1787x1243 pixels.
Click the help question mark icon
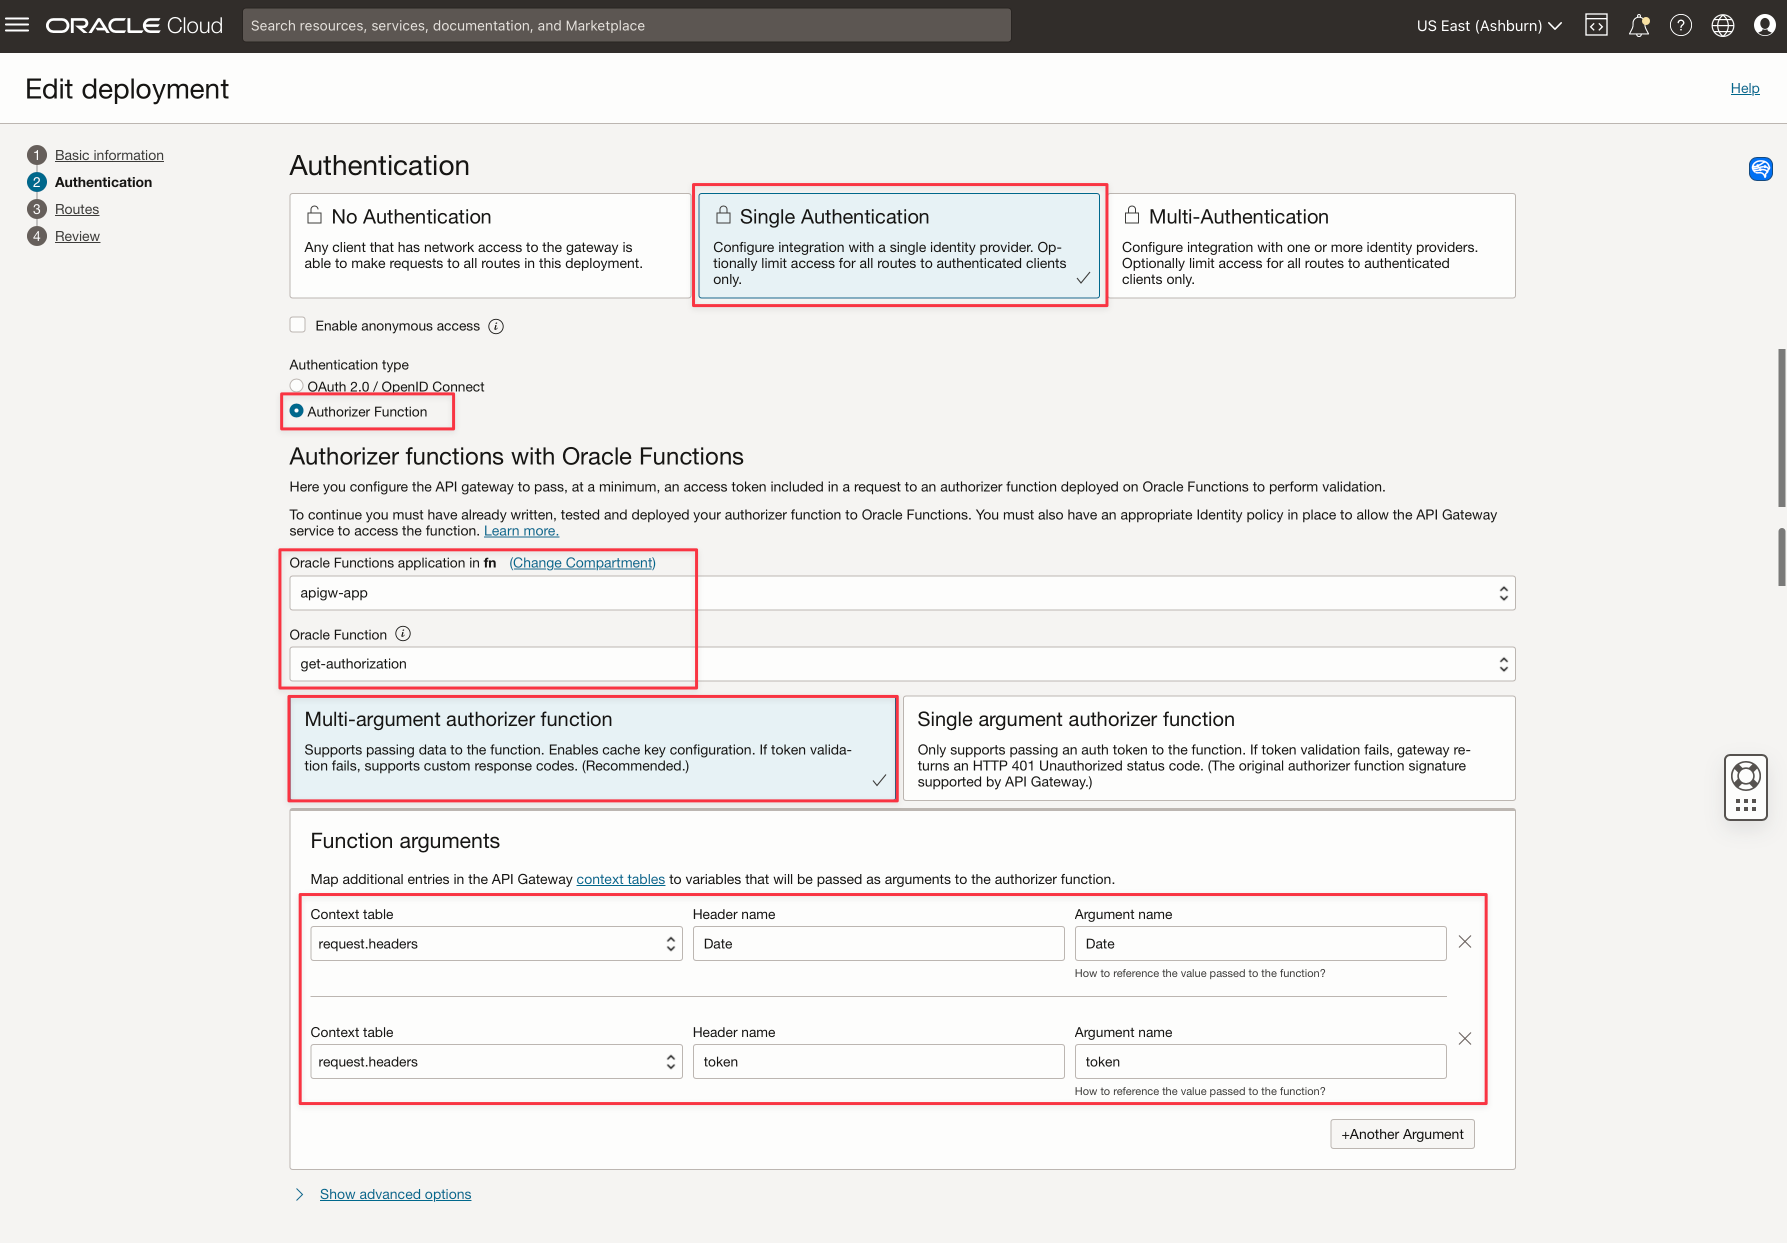coord(1680,26)
